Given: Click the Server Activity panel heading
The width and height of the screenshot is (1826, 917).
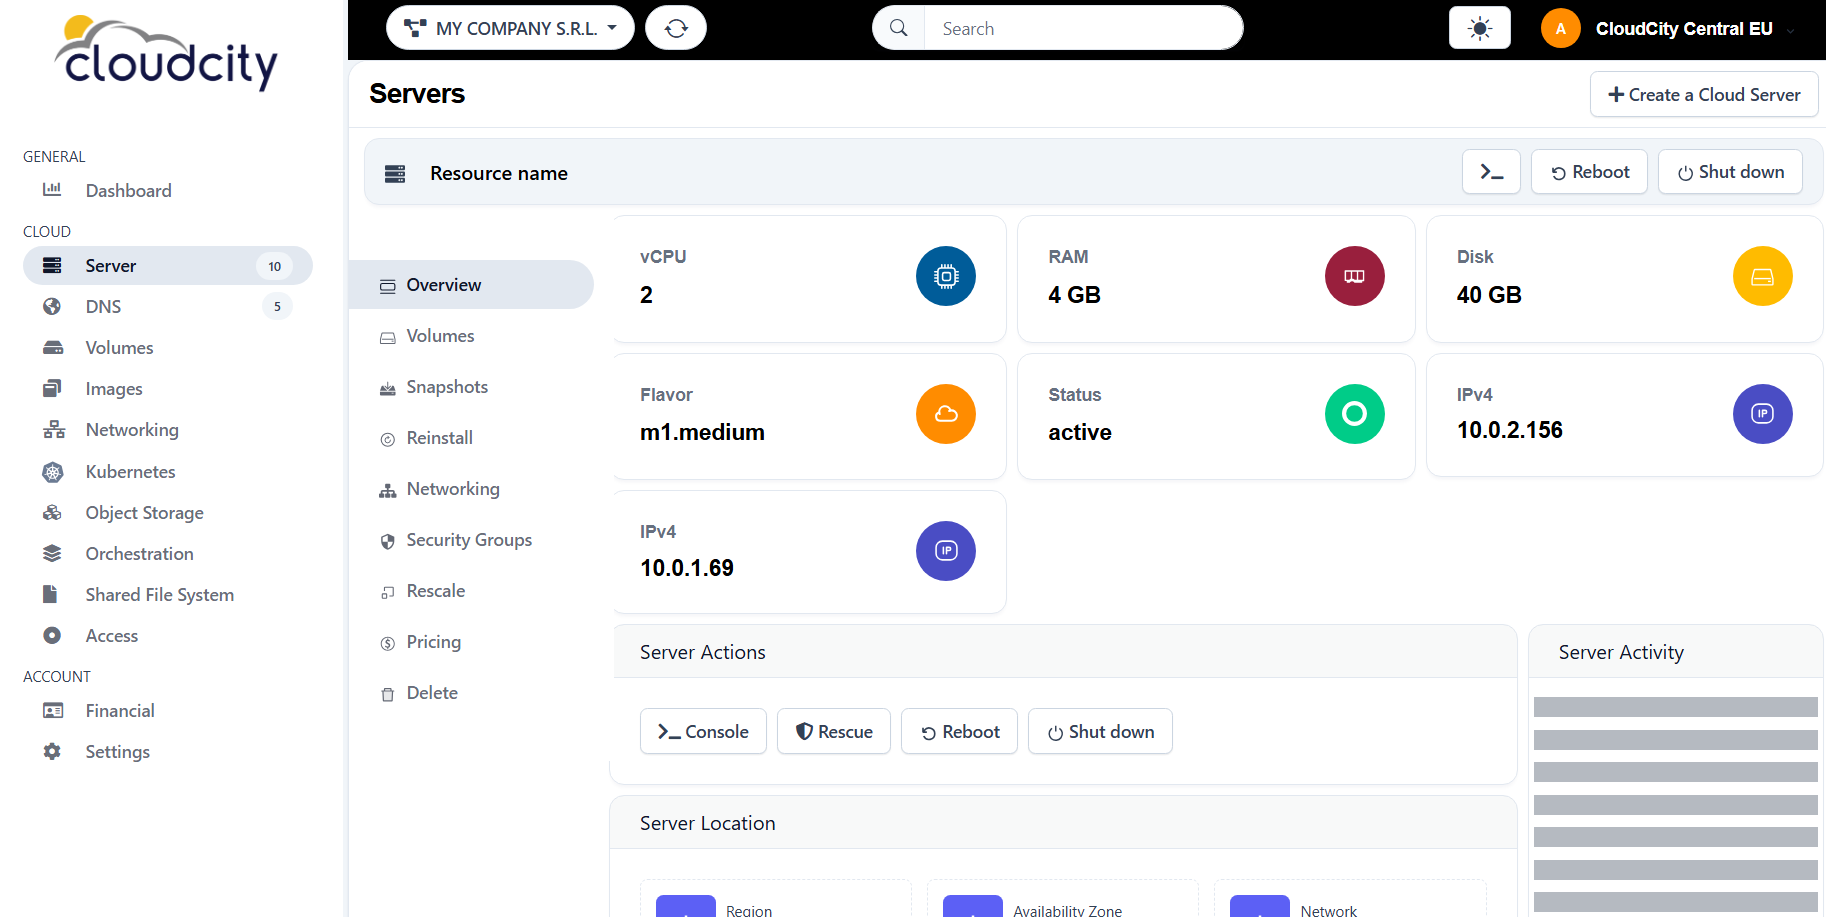Looking at the screenshot, I should pyautogui.click(x=1621, y=652).
